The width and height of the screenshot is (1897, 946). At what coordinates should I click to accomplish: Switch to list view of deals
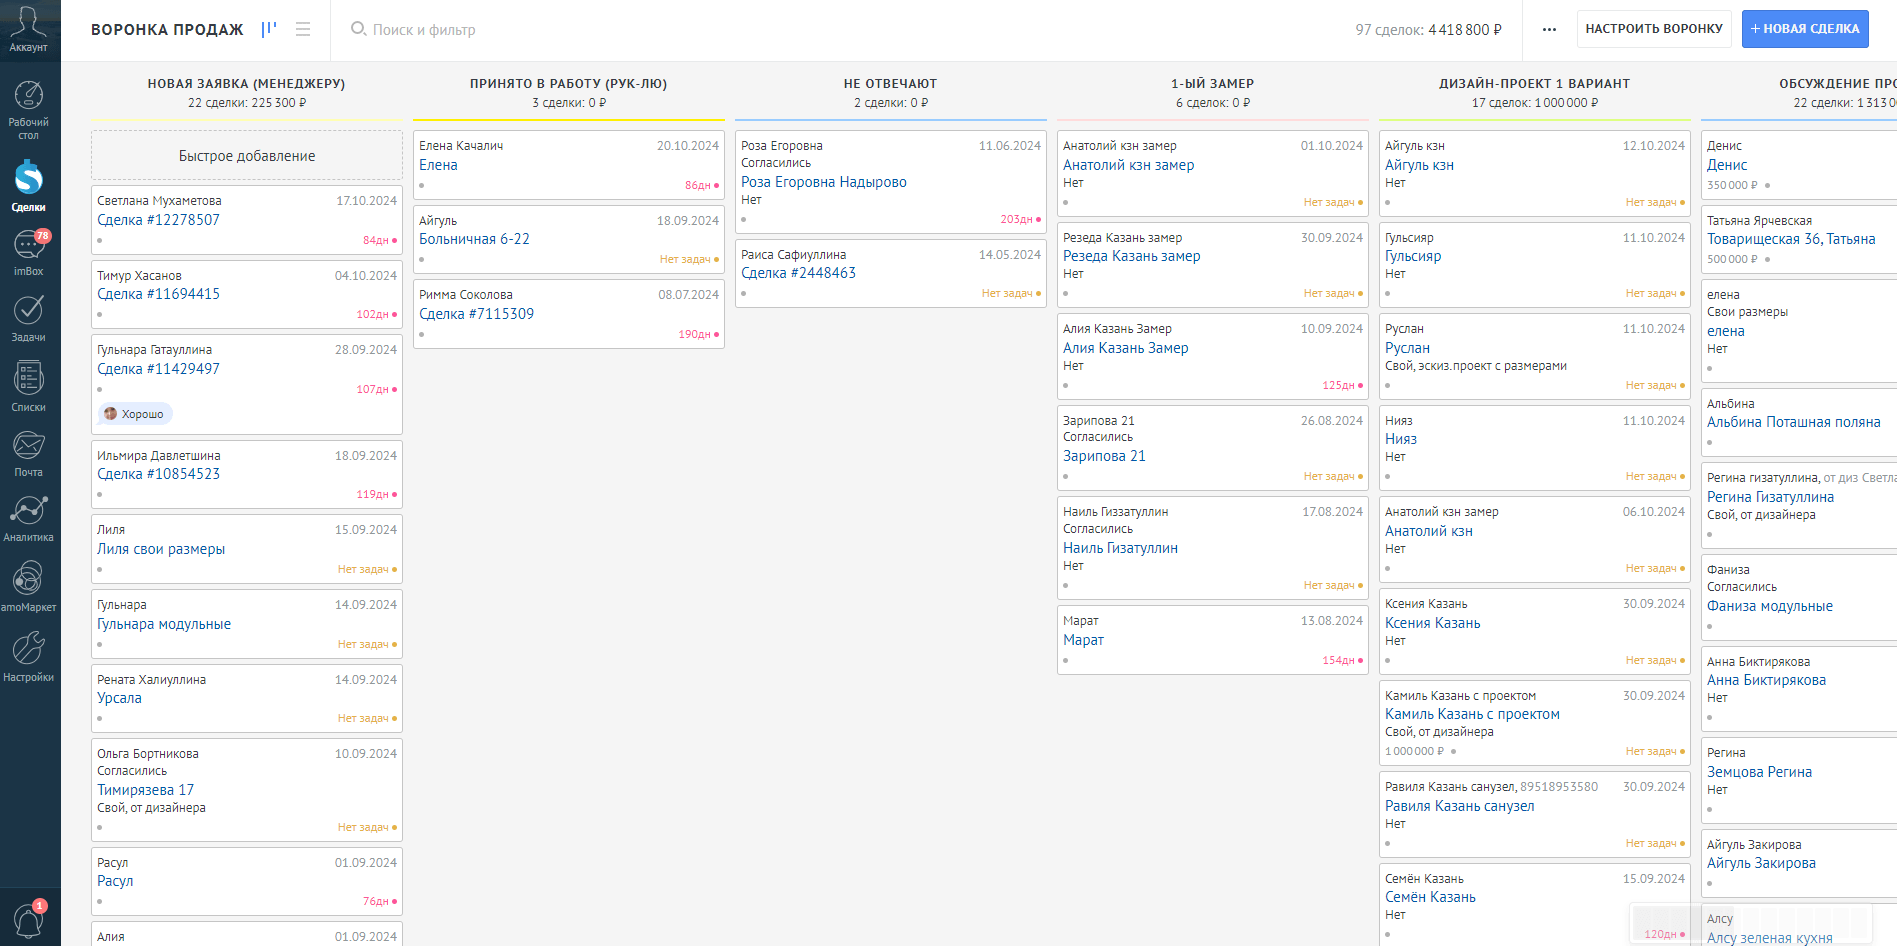303,30
